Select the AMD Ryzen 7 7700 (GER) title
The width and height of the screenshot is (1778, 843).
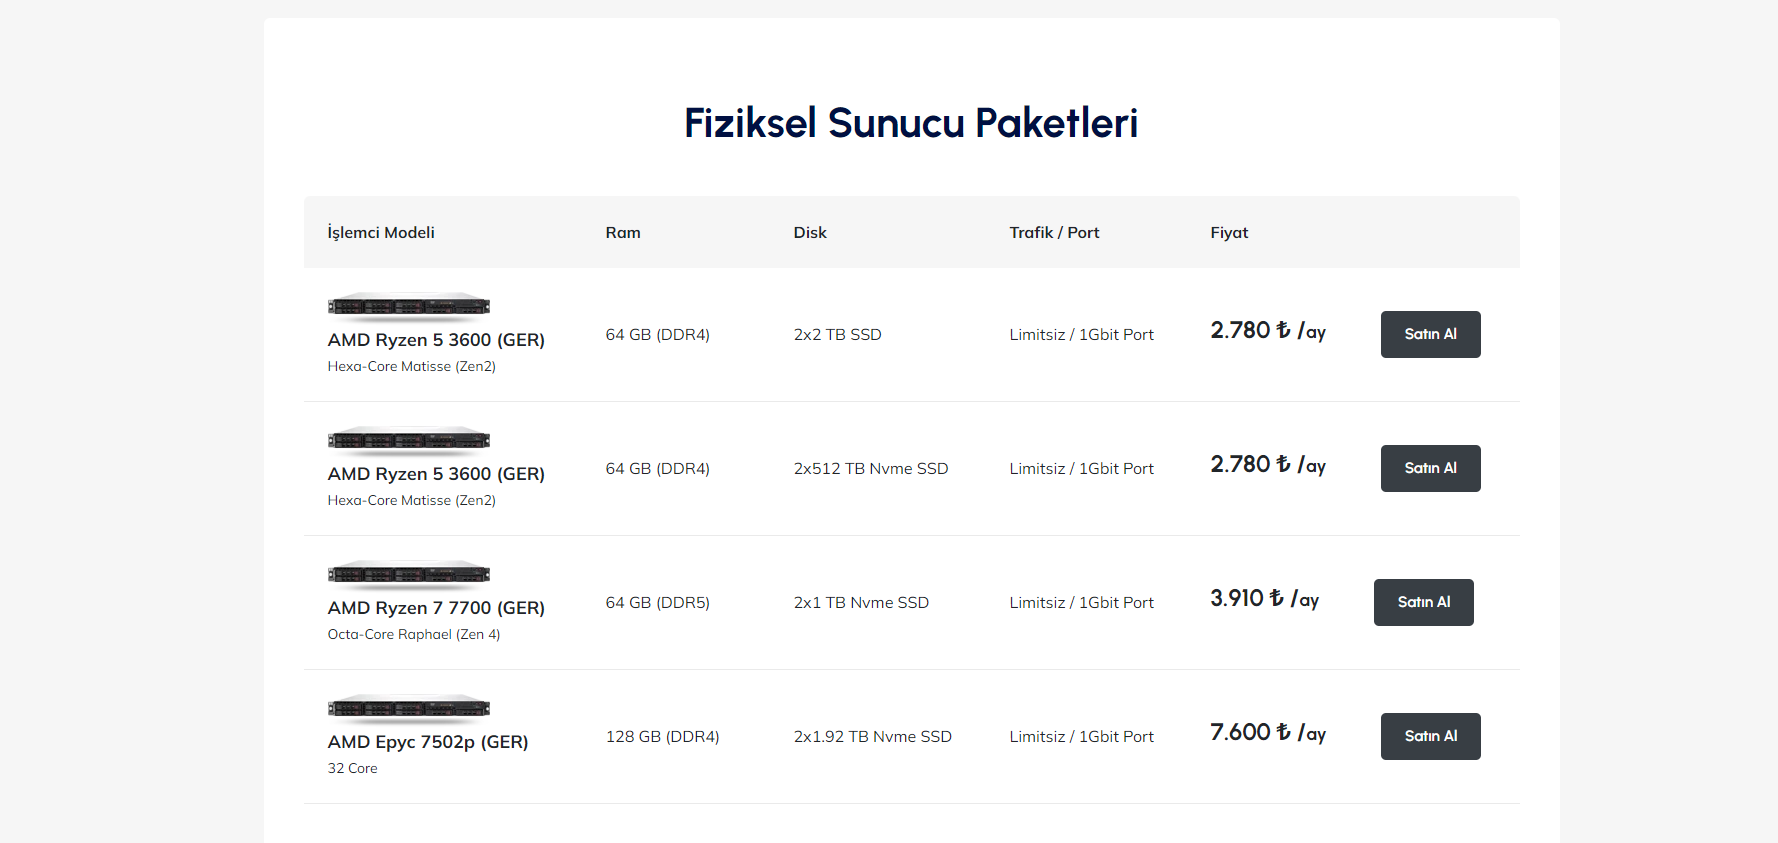pyautogui.click(x=436, y=608)
